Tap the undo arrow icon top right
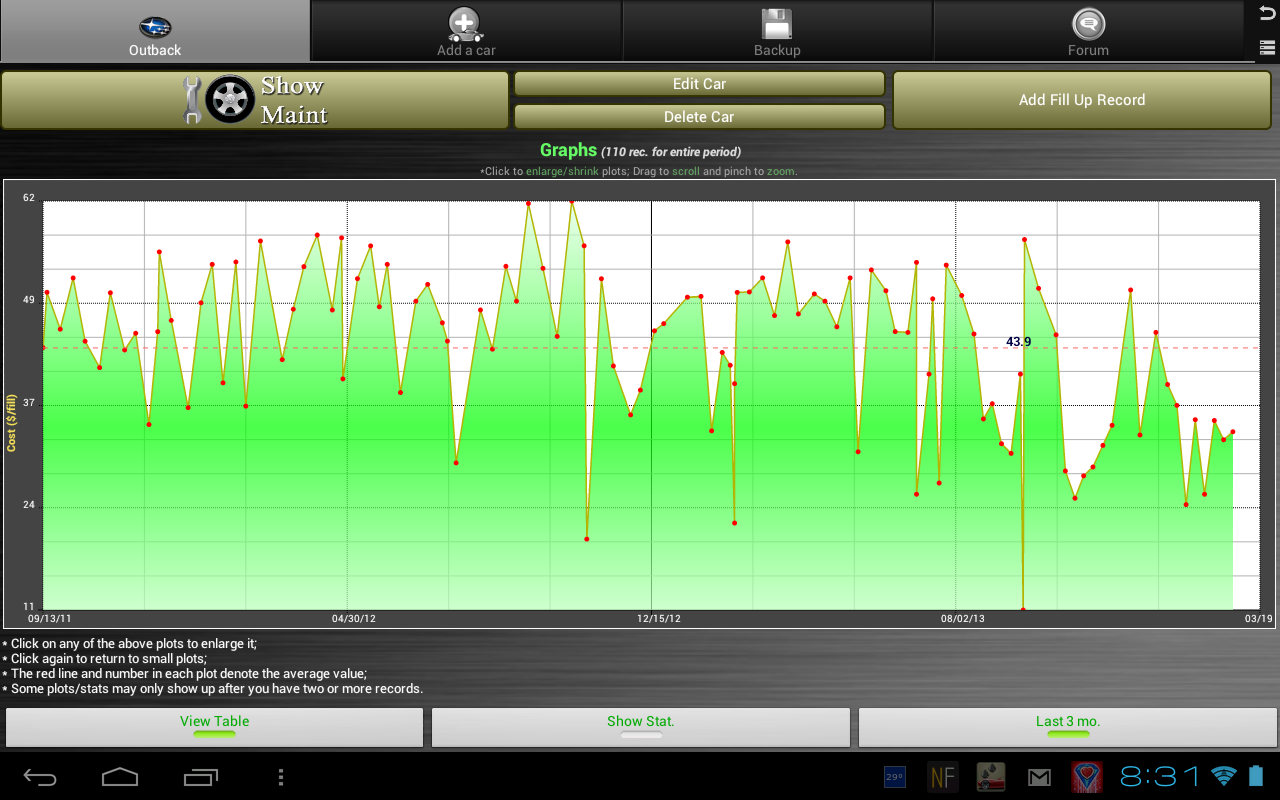This screenshot has width=1280, height=800. coord(1266,14)
